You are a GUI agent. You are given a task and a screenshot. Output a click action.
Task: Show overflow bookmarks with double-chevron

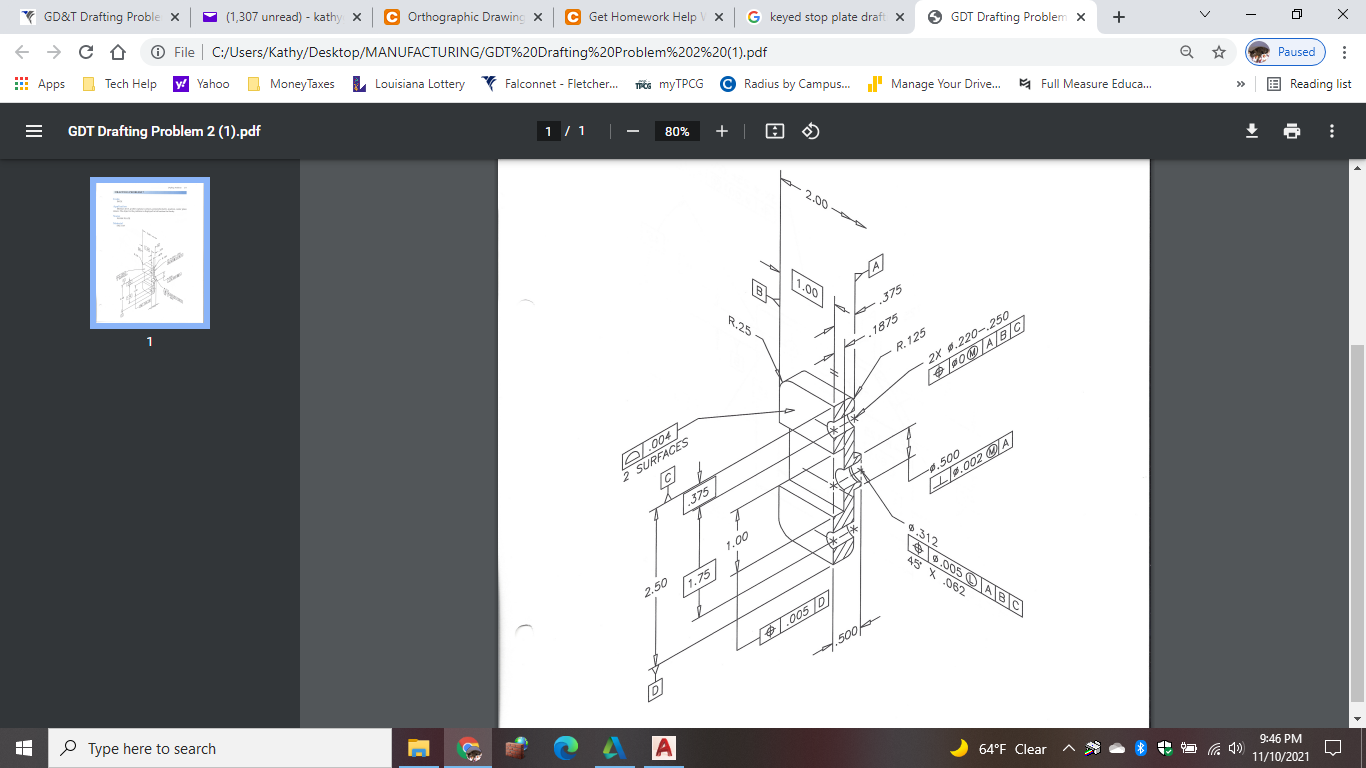pyautogui.click(x=1241, y=84)
